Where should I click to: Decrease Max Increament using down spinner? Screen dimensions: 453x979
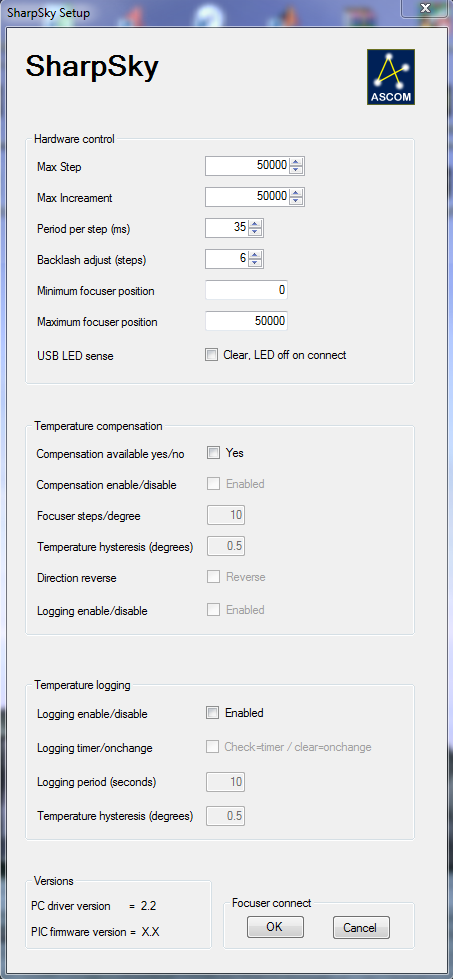(296, 200)
